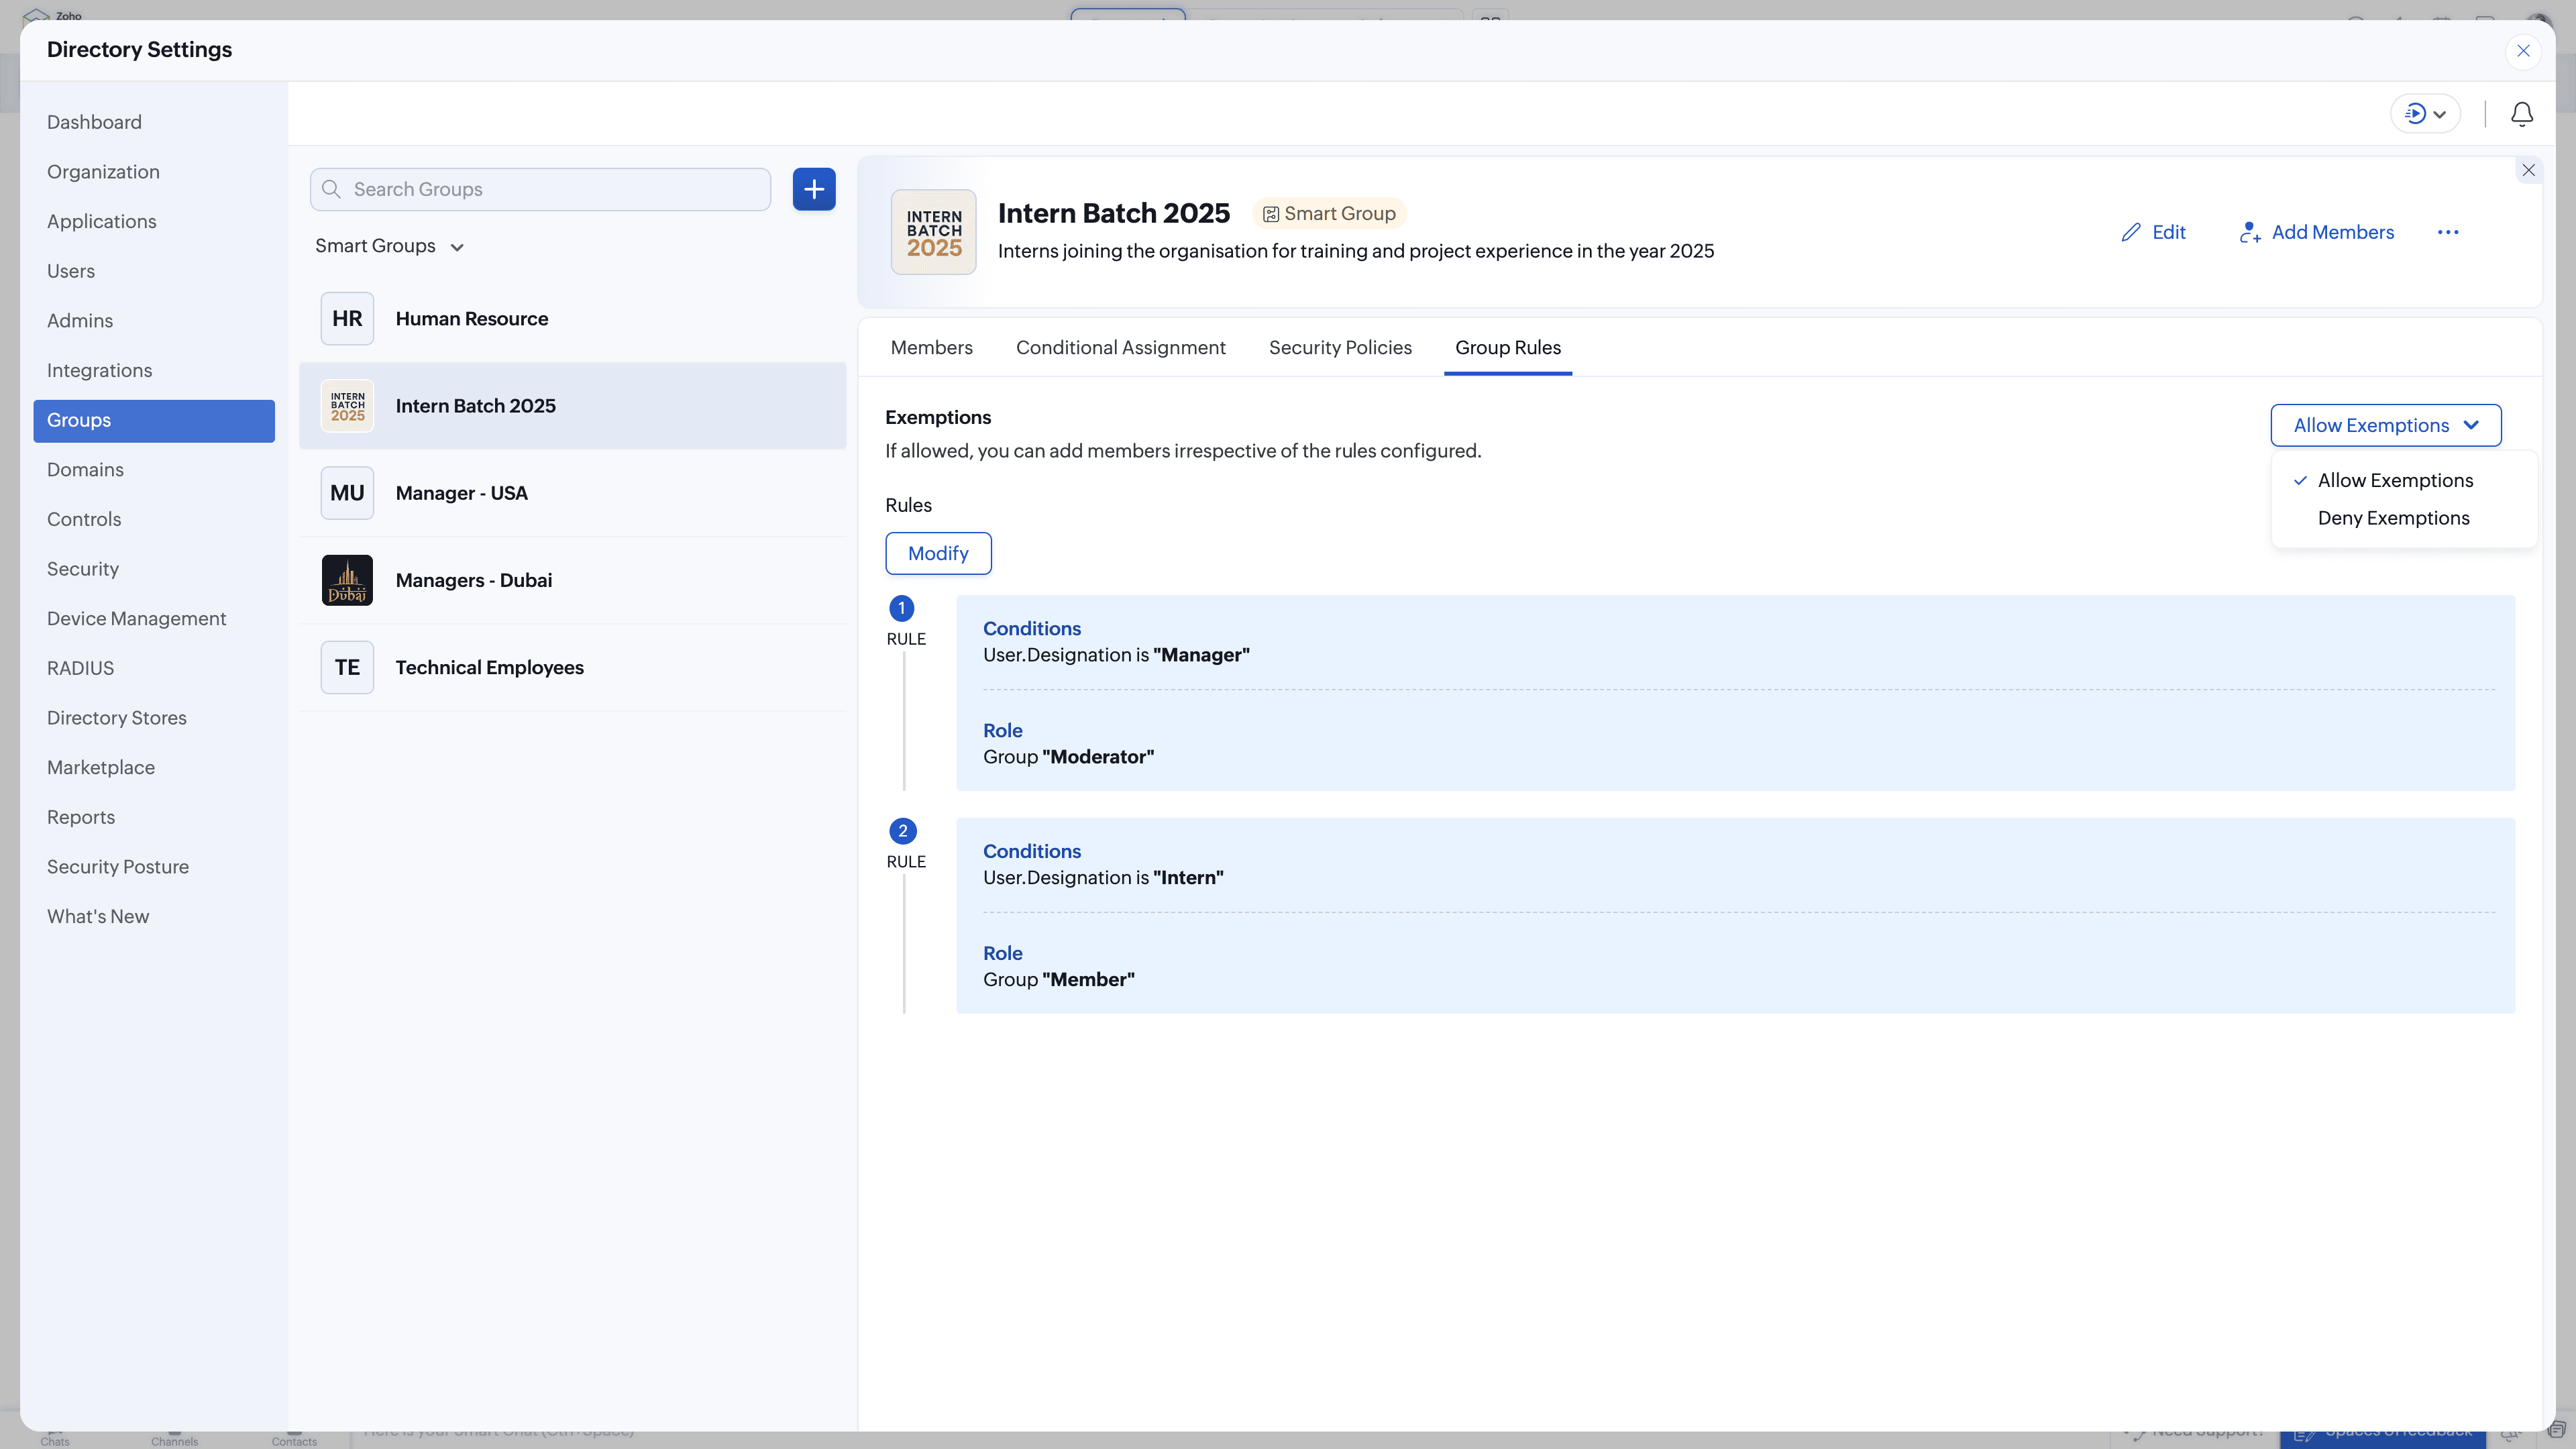This screenshot has height=1449, width=2576.
Task: Select the checked Allow Exemptions option
Action: pos(2394,480)
